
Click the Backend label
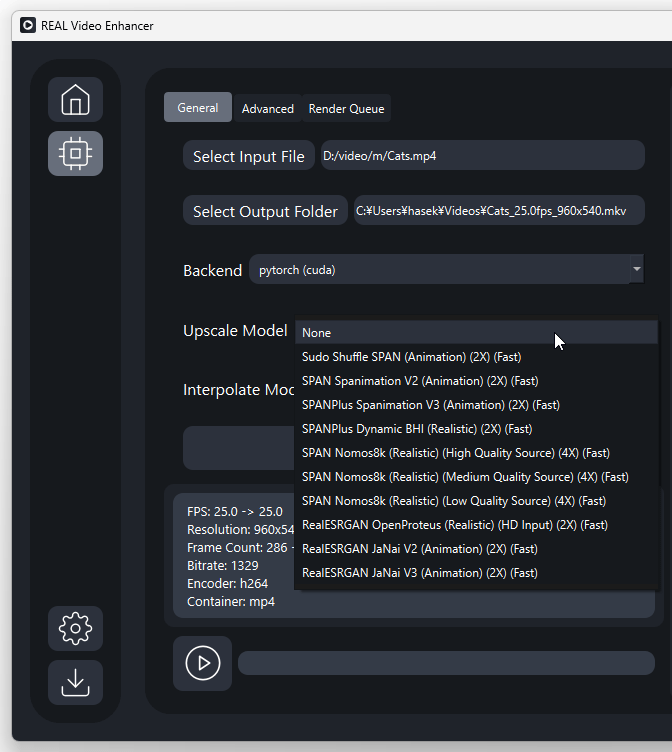click(x=212, y=270)
